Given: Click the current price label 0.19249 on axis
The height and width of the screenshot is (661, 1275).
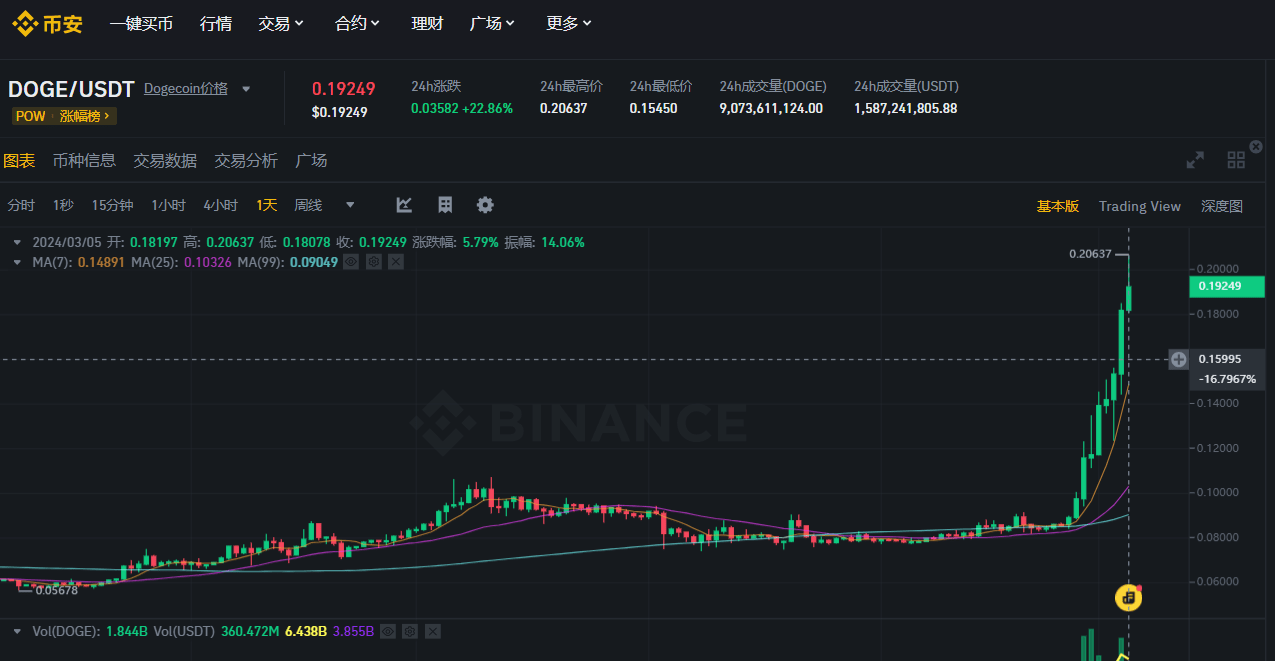Looking at the screenshot, I should click(x=1226, y=286).
